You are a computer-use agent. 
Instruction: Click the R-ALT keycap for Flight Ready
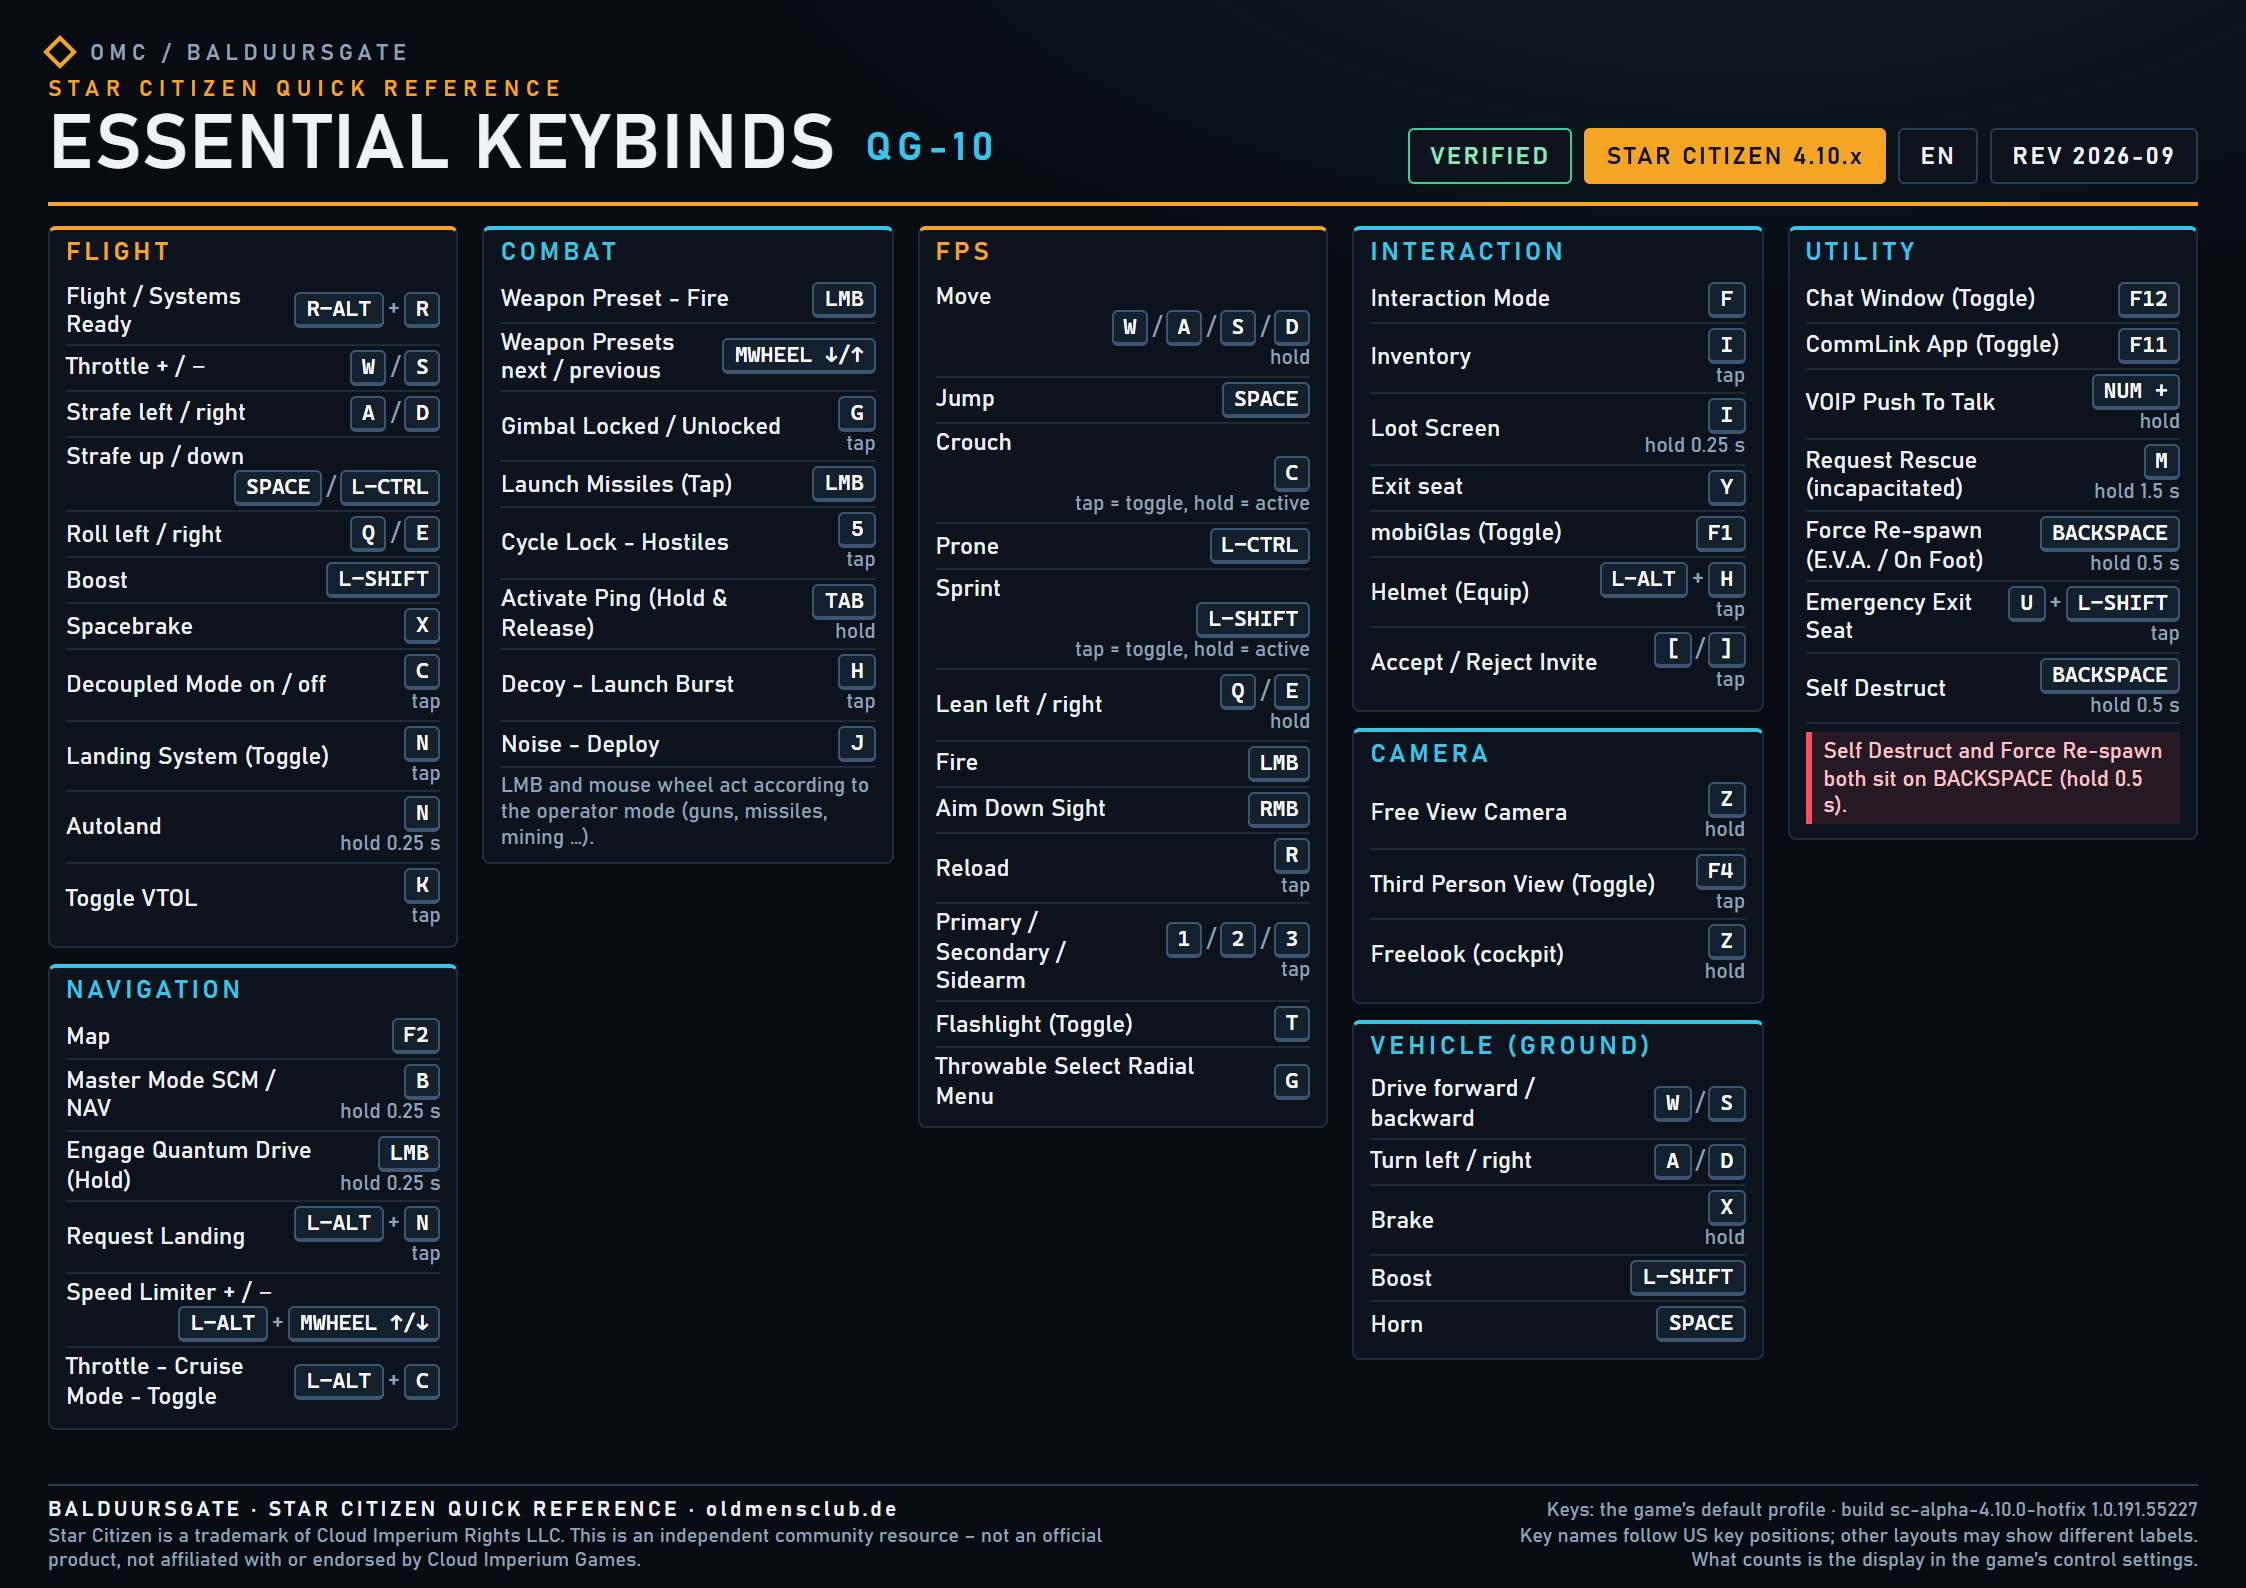pos(338,309)
